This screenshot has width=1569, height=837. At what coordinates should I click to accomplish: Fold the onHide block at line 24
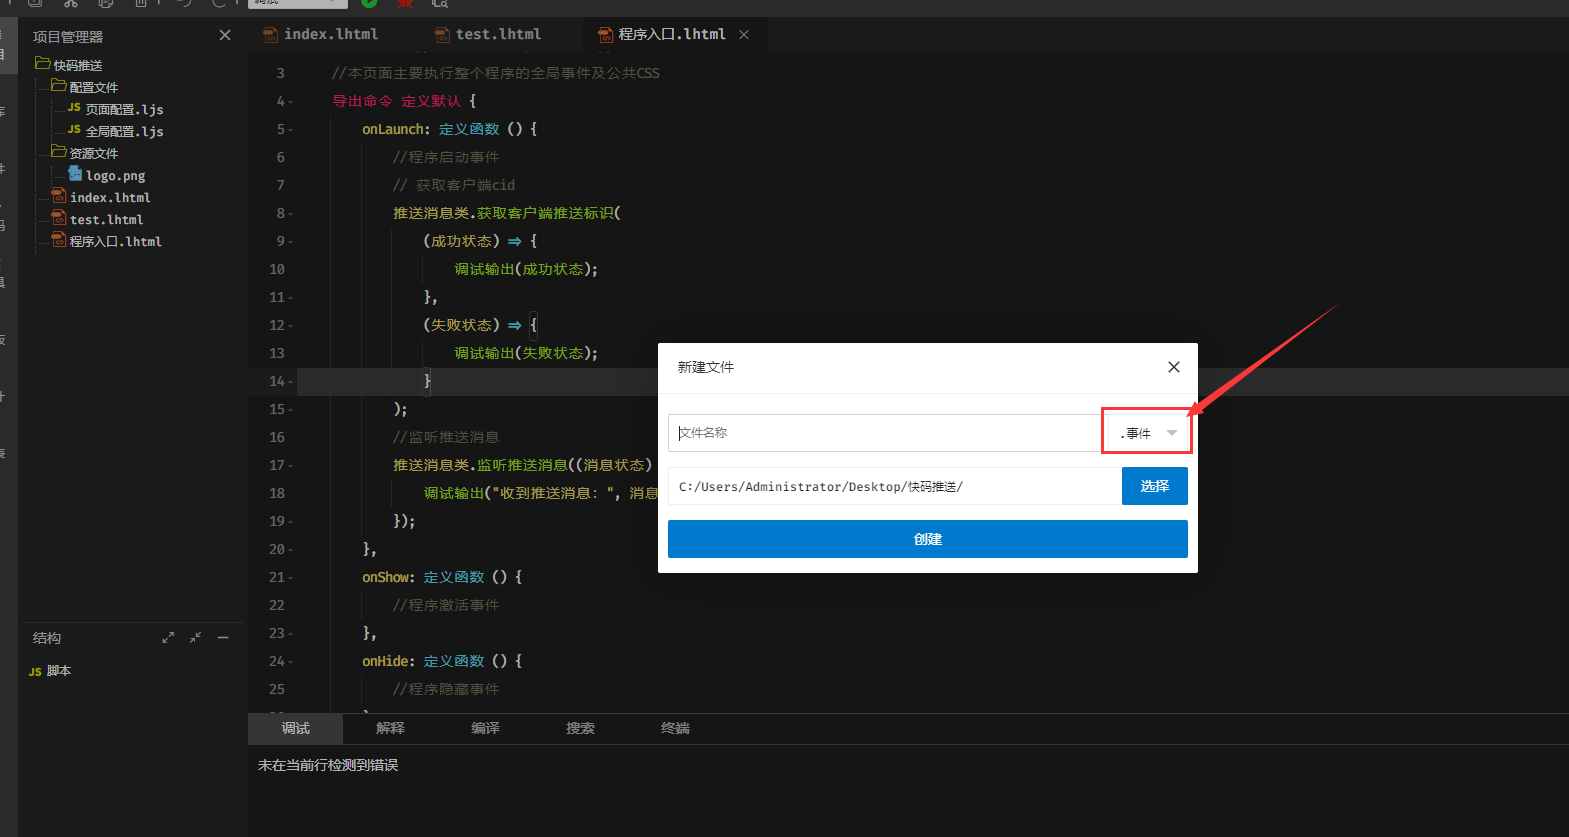290,662
